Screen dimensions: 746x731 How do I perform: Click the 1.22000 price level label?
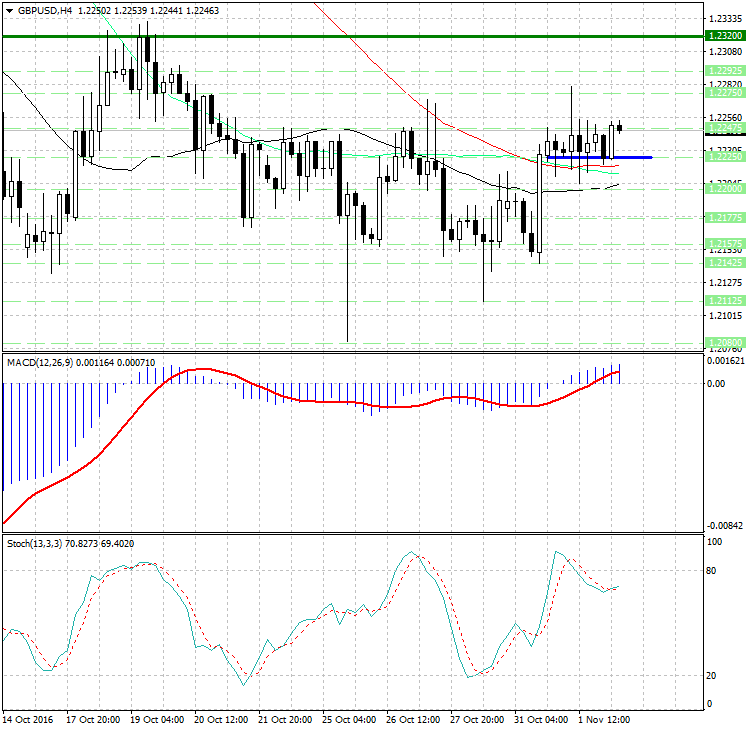pyautogui.click(x=723, y=188)
